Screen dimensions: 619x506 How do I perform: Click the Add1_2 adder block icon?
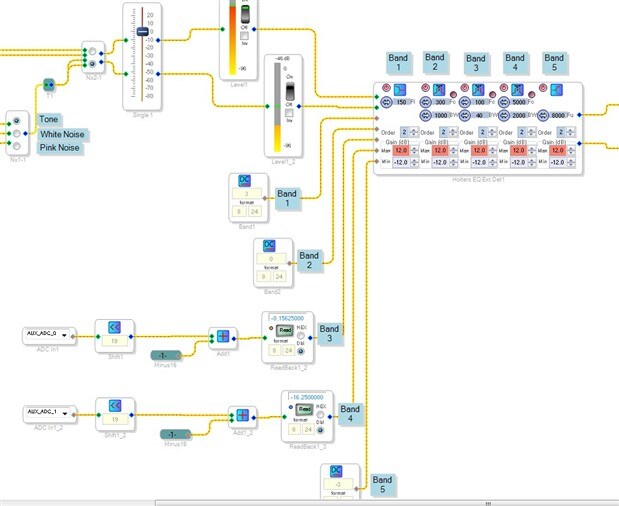tap(242, 415)
